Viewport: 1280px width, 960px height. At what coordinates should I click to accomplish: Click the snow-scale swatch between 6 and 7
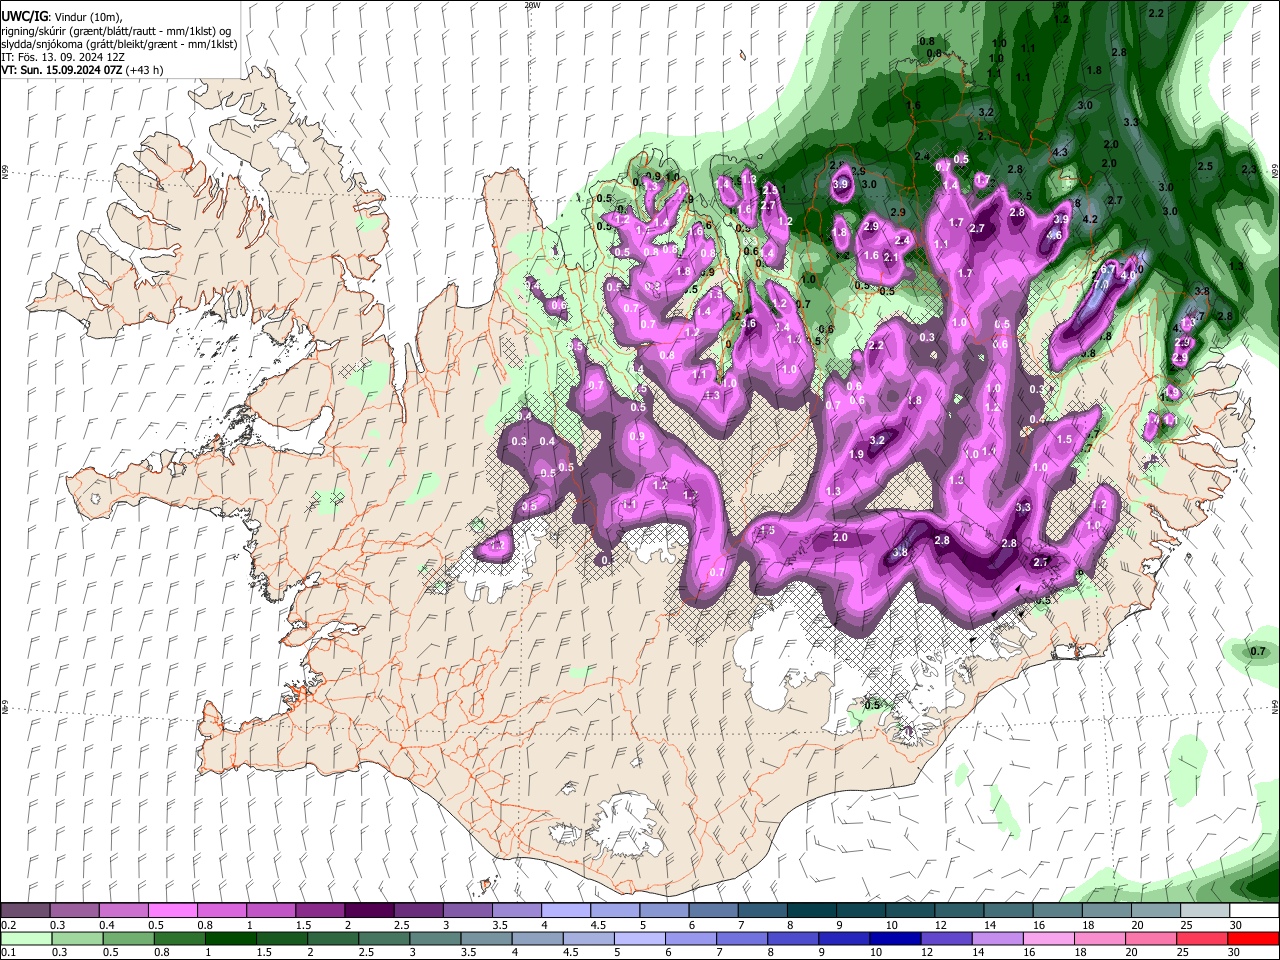coord(713,911)
